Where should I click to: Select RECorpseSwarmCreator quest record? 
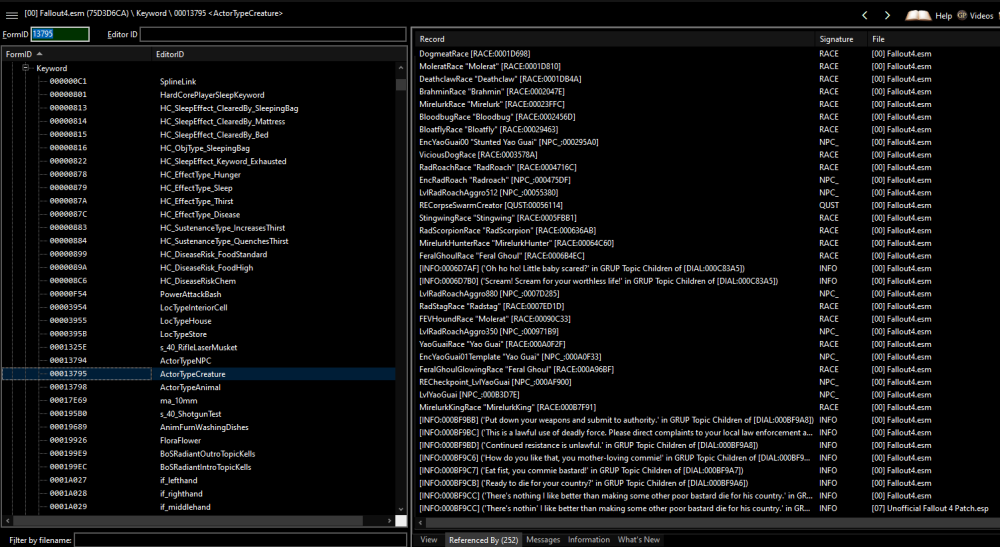[707, 205]
